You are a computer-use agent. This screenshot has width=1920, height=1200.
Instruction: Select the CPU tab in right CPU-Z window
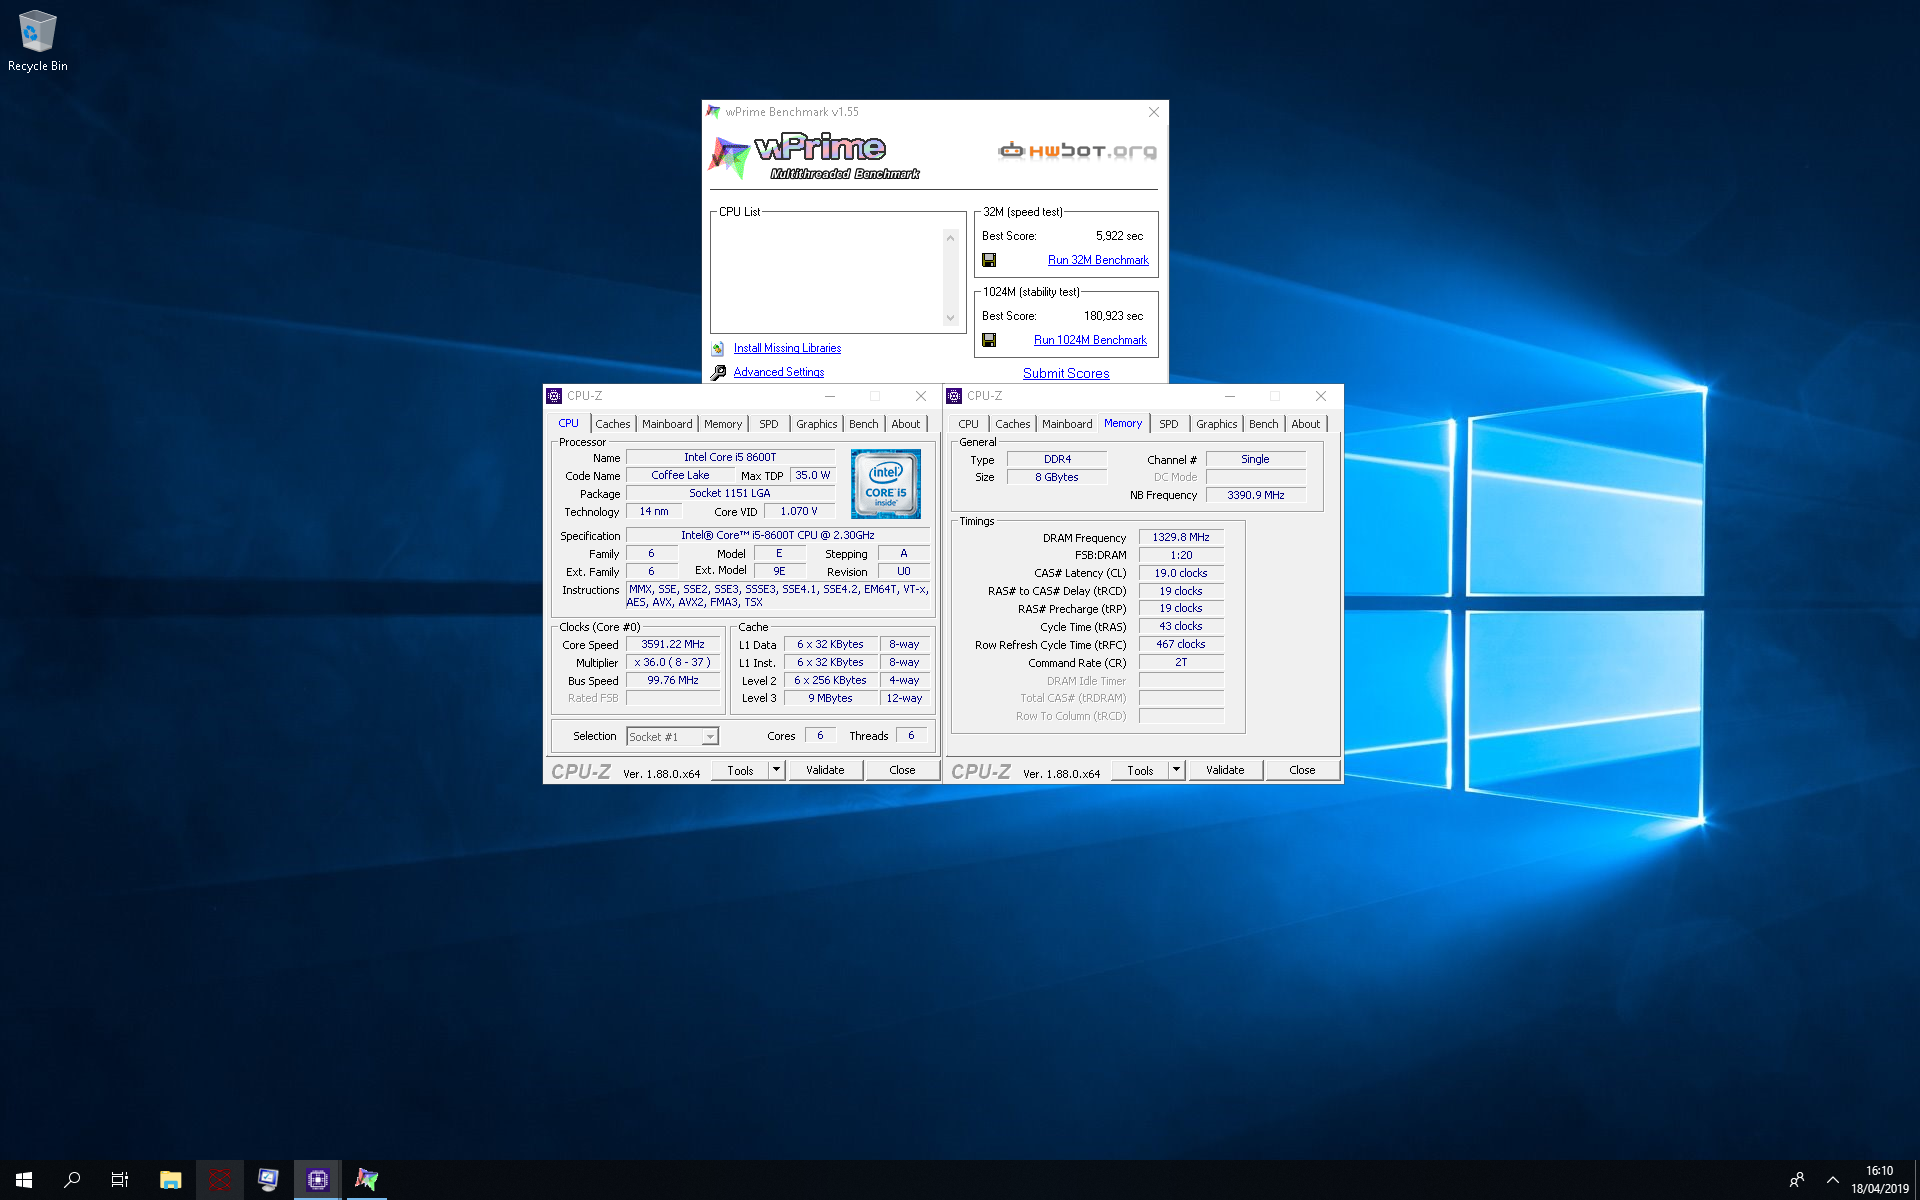pyautogui.click(x=968, y=424)
